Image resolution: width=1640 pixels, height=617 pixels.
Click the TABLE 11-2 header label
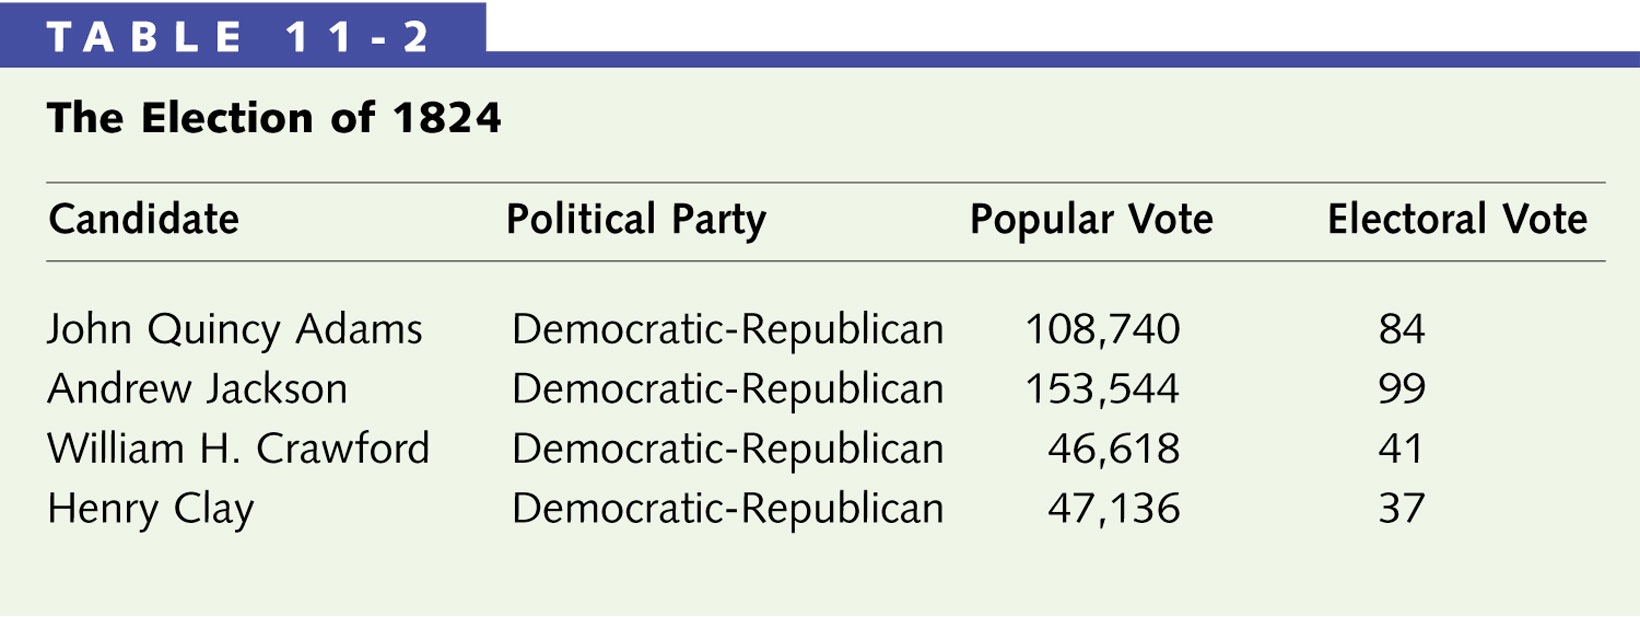pos(238,38)
